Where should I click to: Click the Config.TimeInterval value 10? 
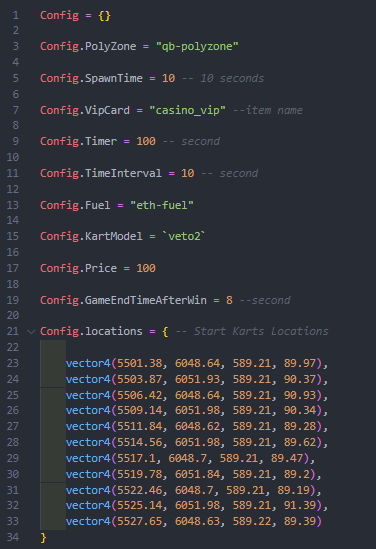tap(188, 173)
